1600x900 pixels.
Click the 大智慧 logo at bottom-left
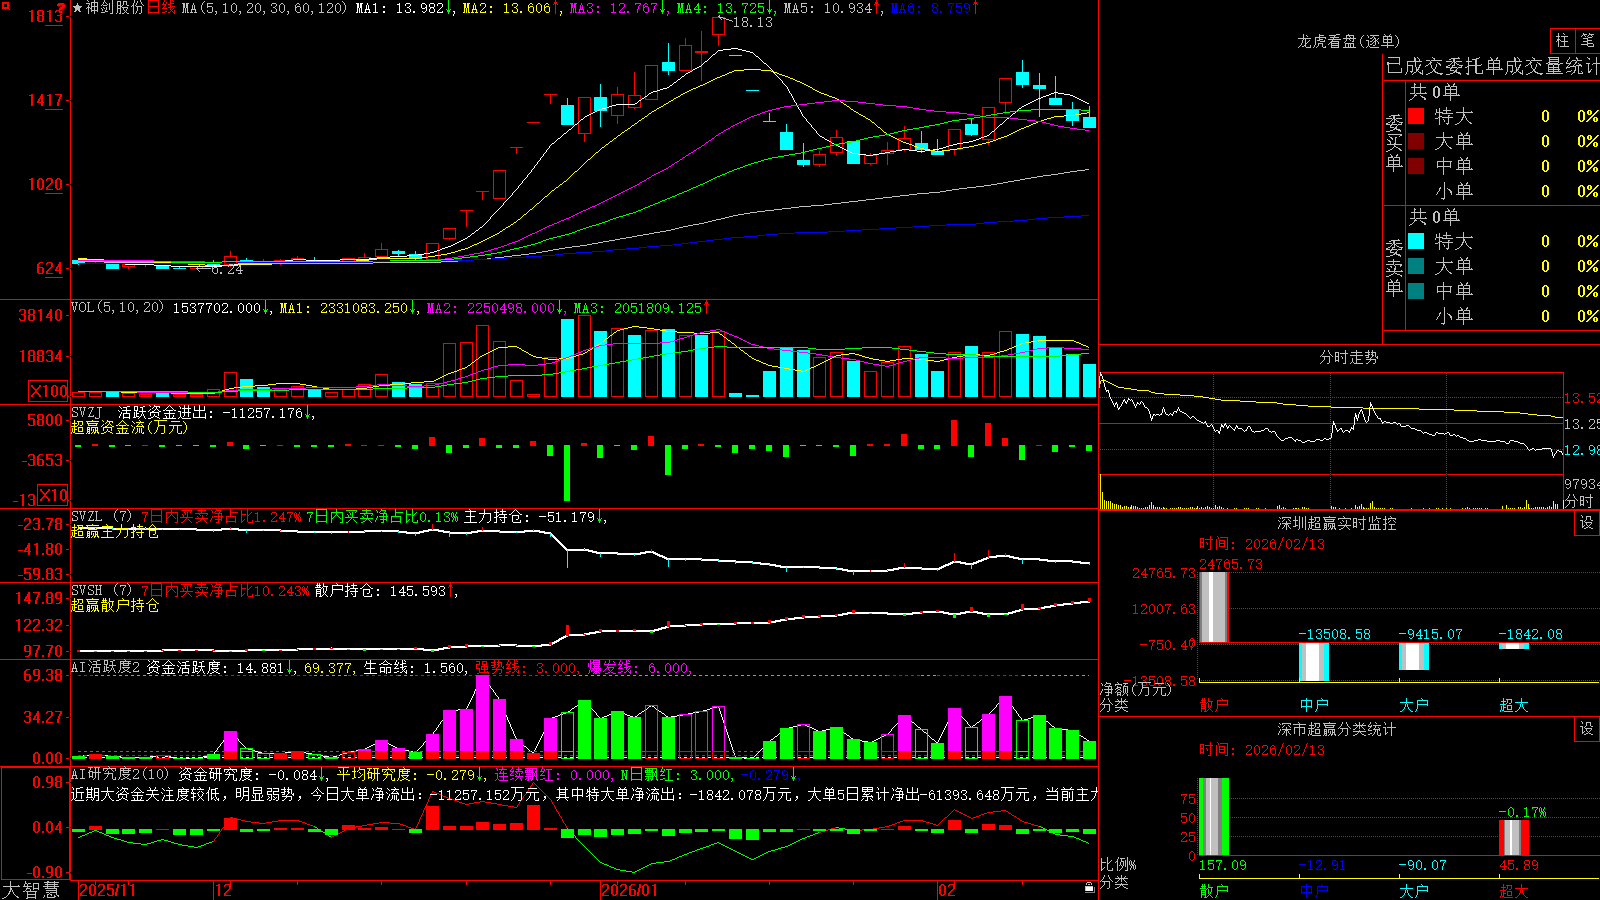(31, 890)
